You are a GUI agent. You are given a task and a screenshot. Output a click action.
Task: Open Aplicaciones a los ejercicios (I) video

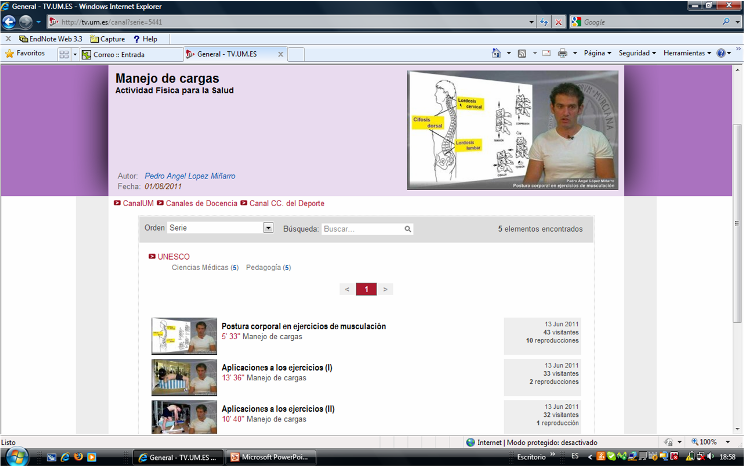277,368
